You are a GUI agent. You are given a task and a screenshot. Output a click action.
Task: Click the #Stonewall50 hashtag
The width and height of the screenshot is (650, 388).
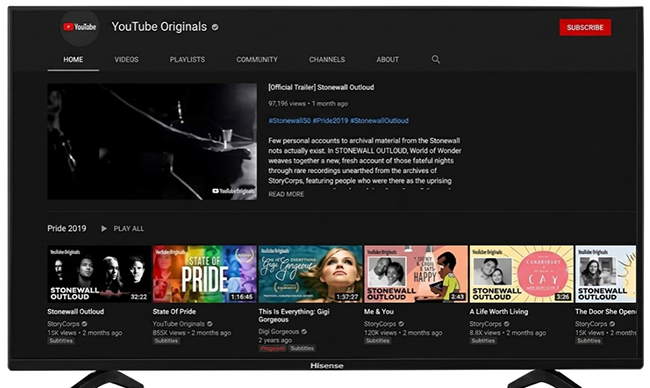(289, 121)
